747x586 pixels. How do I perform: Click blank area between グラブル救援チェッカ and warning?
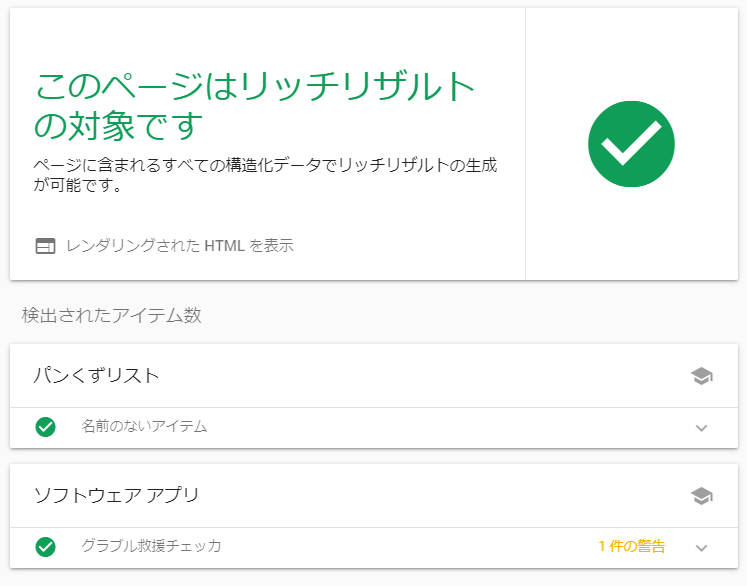410,546
